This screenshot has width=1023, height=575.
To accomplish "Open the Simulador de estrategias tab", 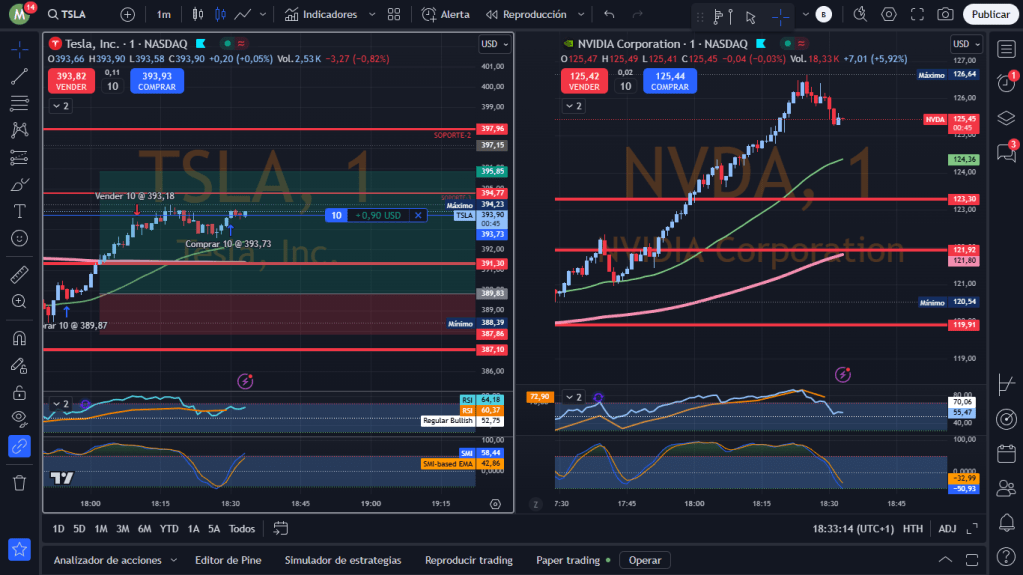I will [x=342, y=561].
